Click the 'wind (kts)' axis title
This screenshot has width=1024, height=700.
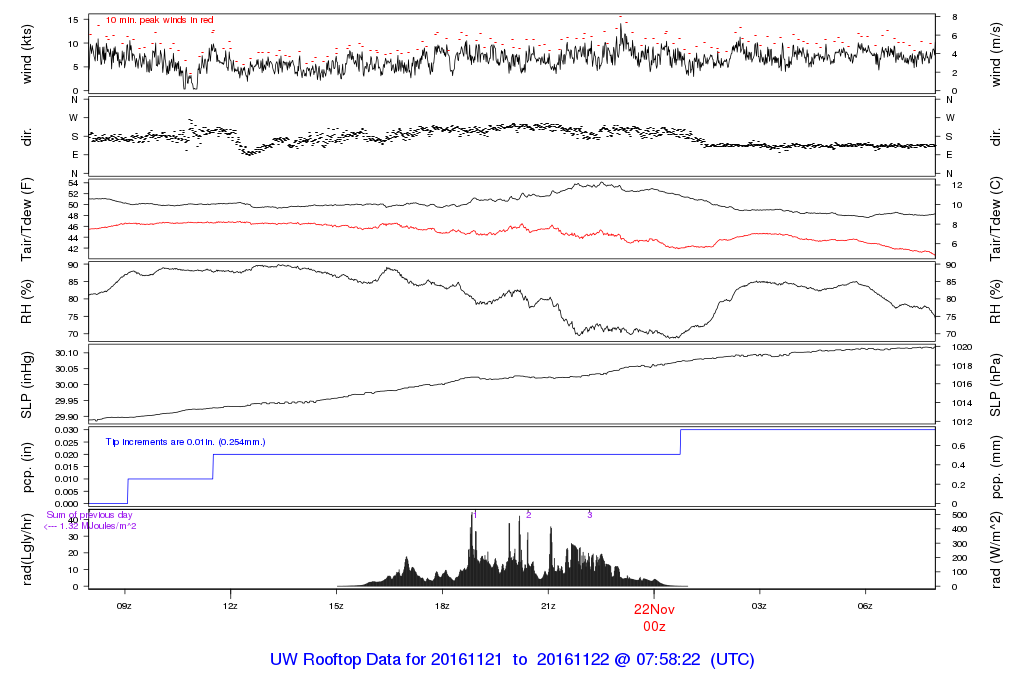point(26,54)
